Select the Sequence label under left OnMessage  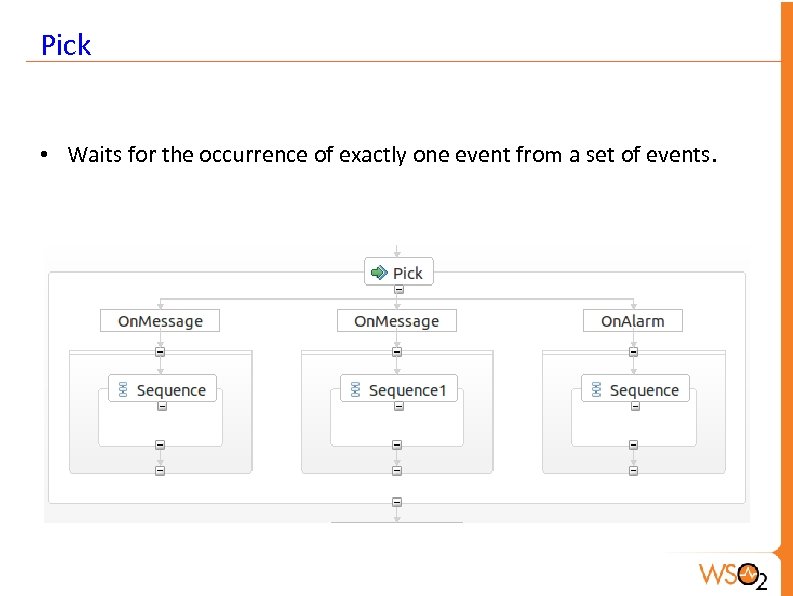pos(171,390)
